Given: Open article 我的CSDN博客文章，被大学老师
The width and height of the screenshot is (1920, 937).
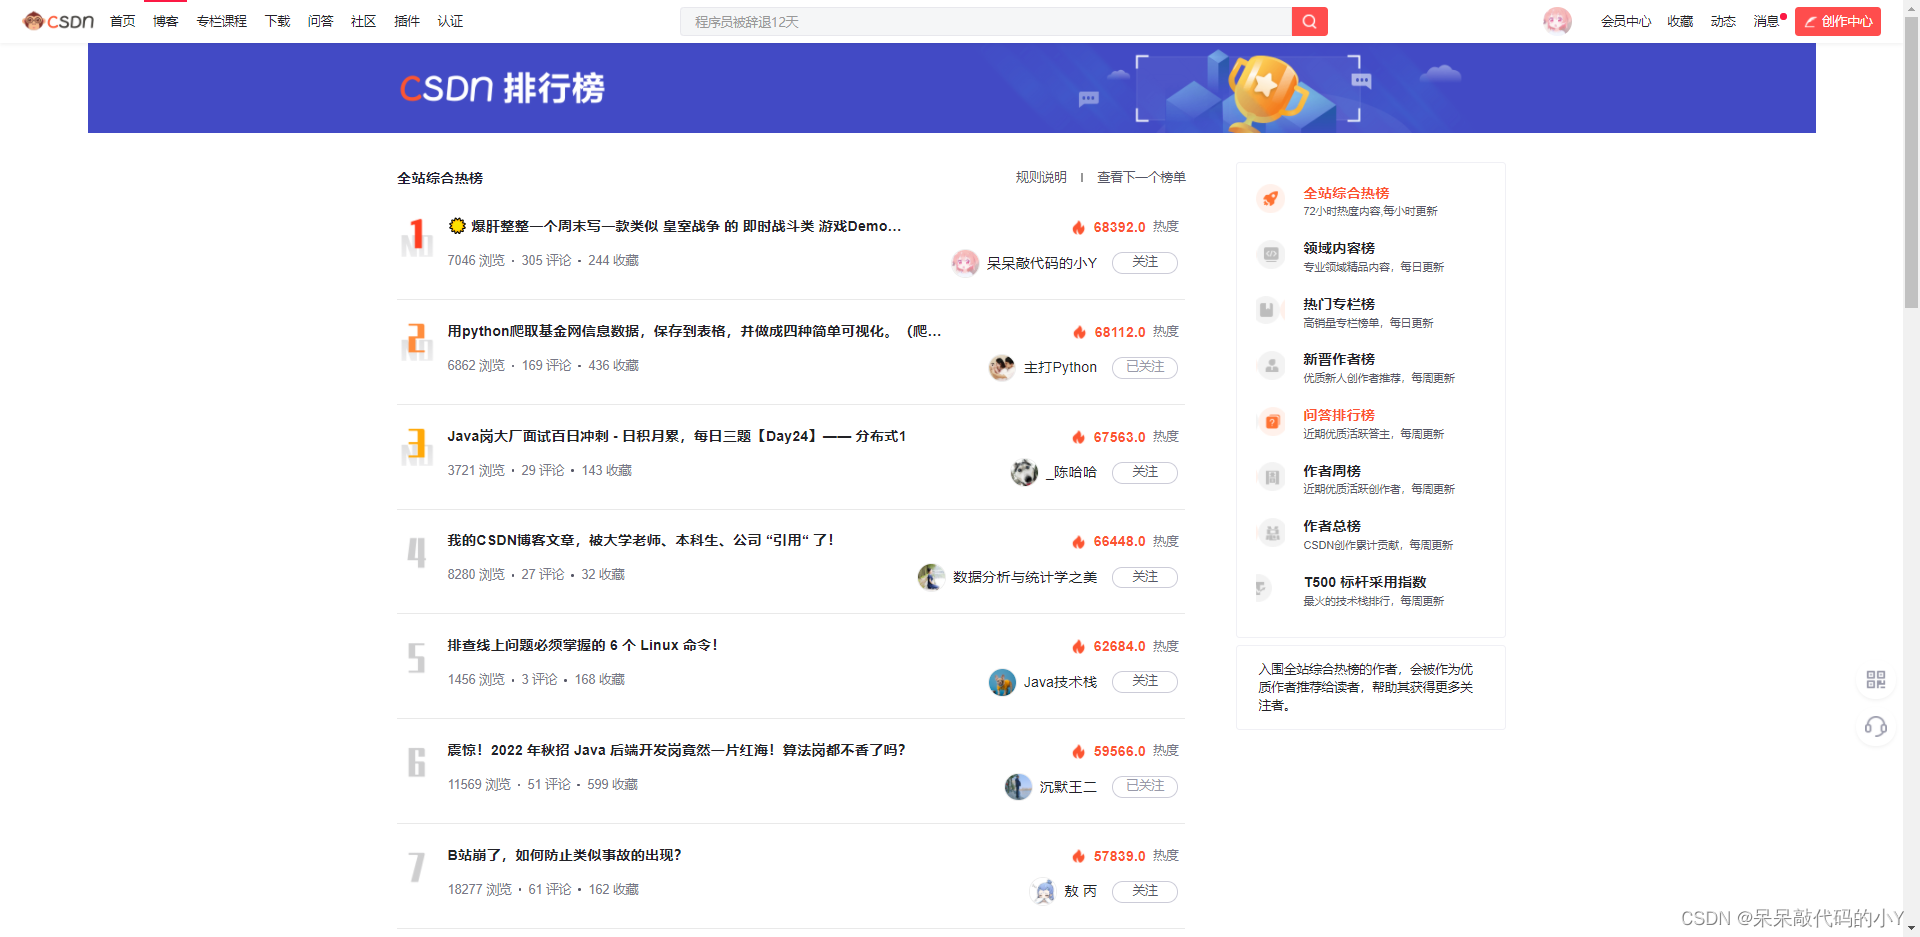Looking at the screenshot, I should [640, 540].
